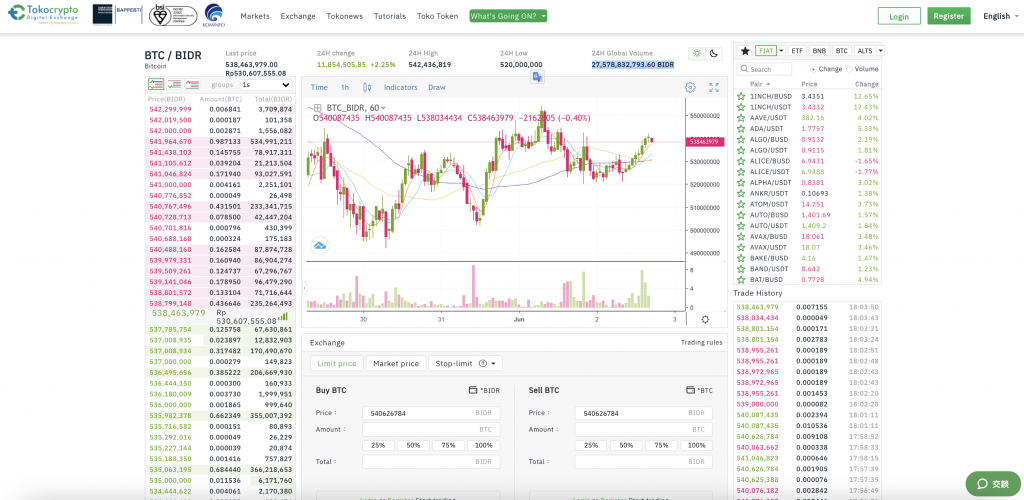Click the translate popup icon
Screen dimensions: 1024x500
point(537,77)
